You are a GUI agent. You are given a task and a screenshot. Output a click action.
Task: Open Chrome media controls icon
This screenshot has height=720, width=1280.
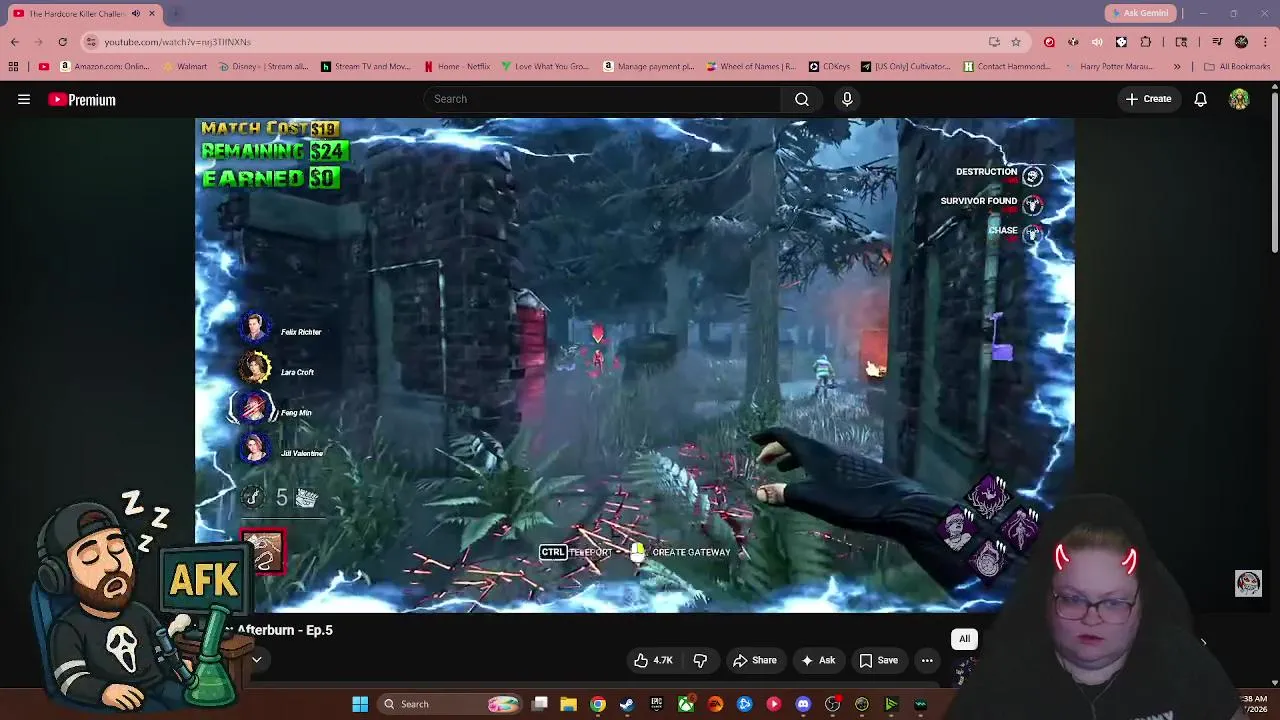click(1217, 42)
